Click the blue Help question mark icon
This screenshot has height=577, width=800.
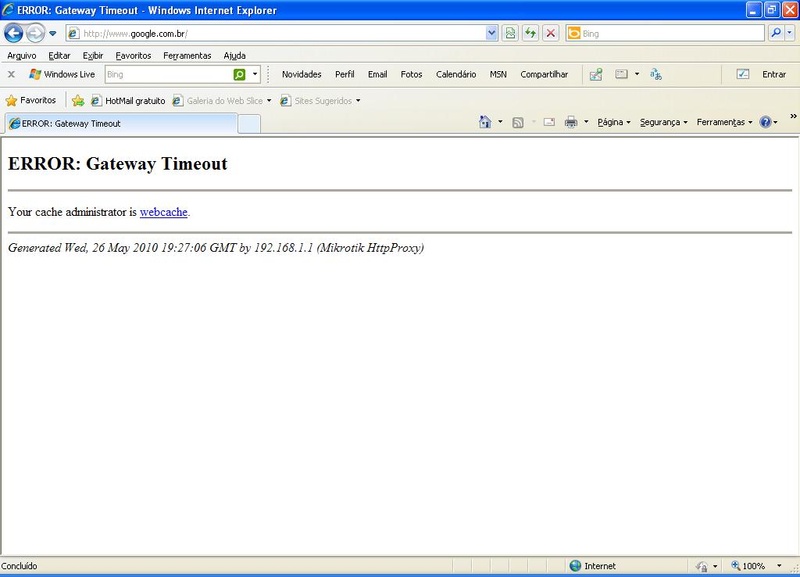point(765,122)
